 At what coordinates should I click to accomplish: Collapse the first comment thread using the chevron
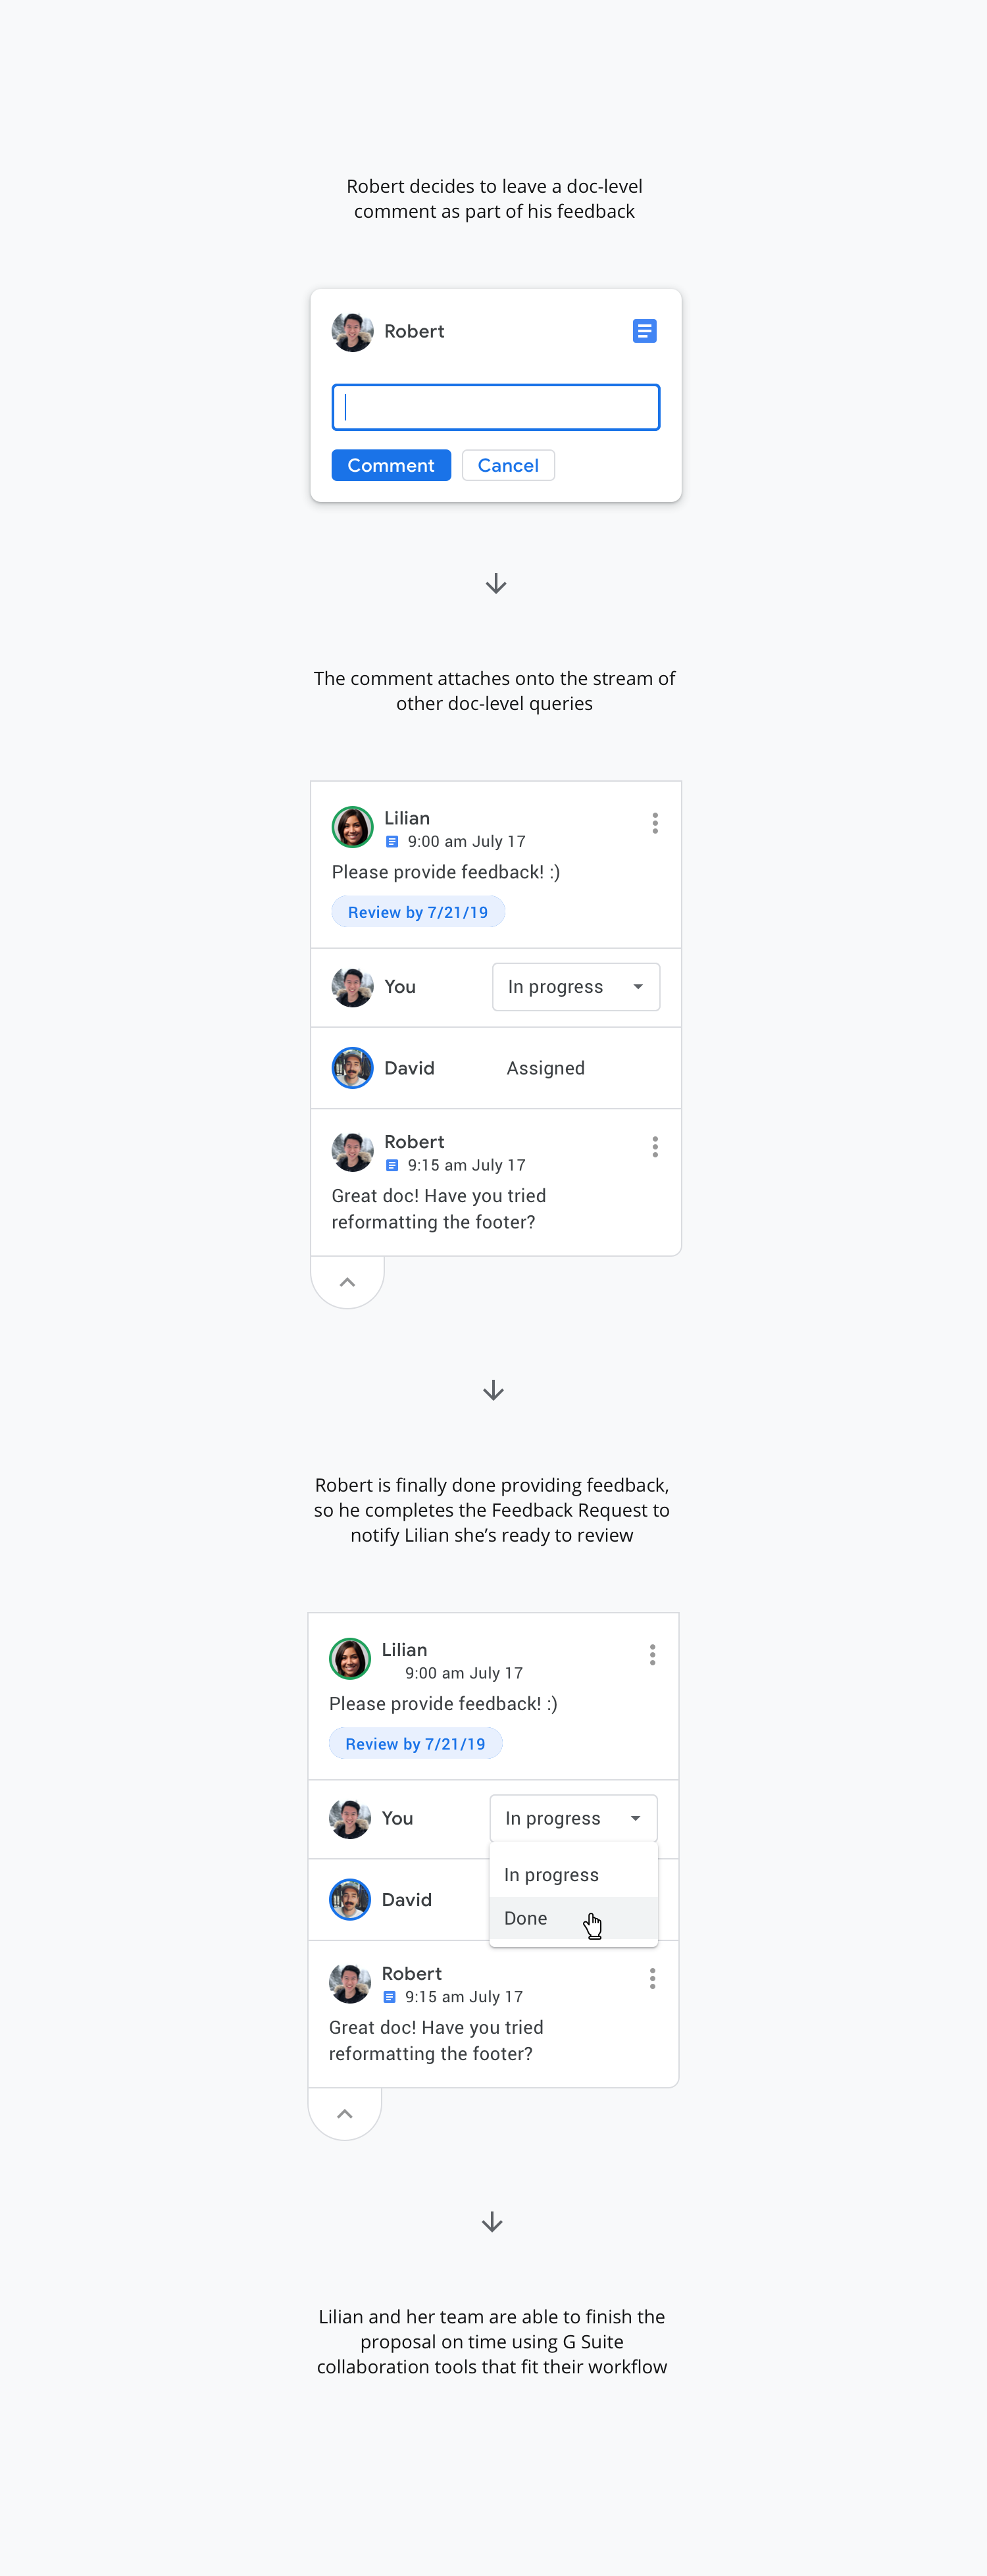tap(347, 1282)
